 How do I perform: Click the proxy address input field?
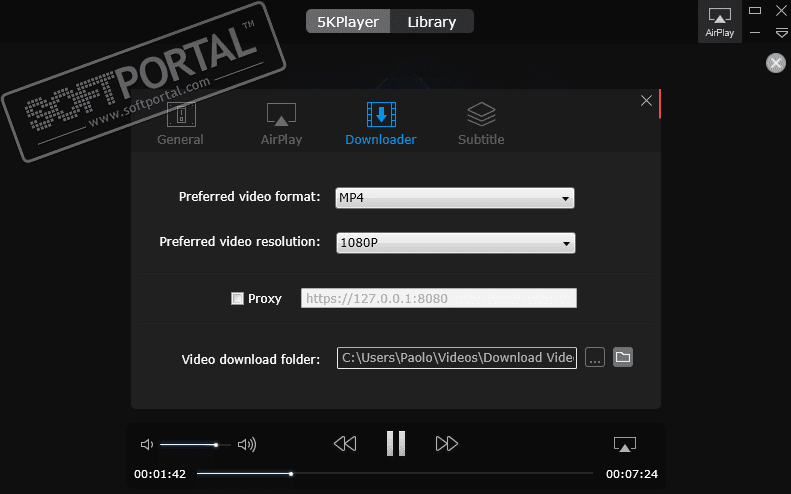click(439, 298)
